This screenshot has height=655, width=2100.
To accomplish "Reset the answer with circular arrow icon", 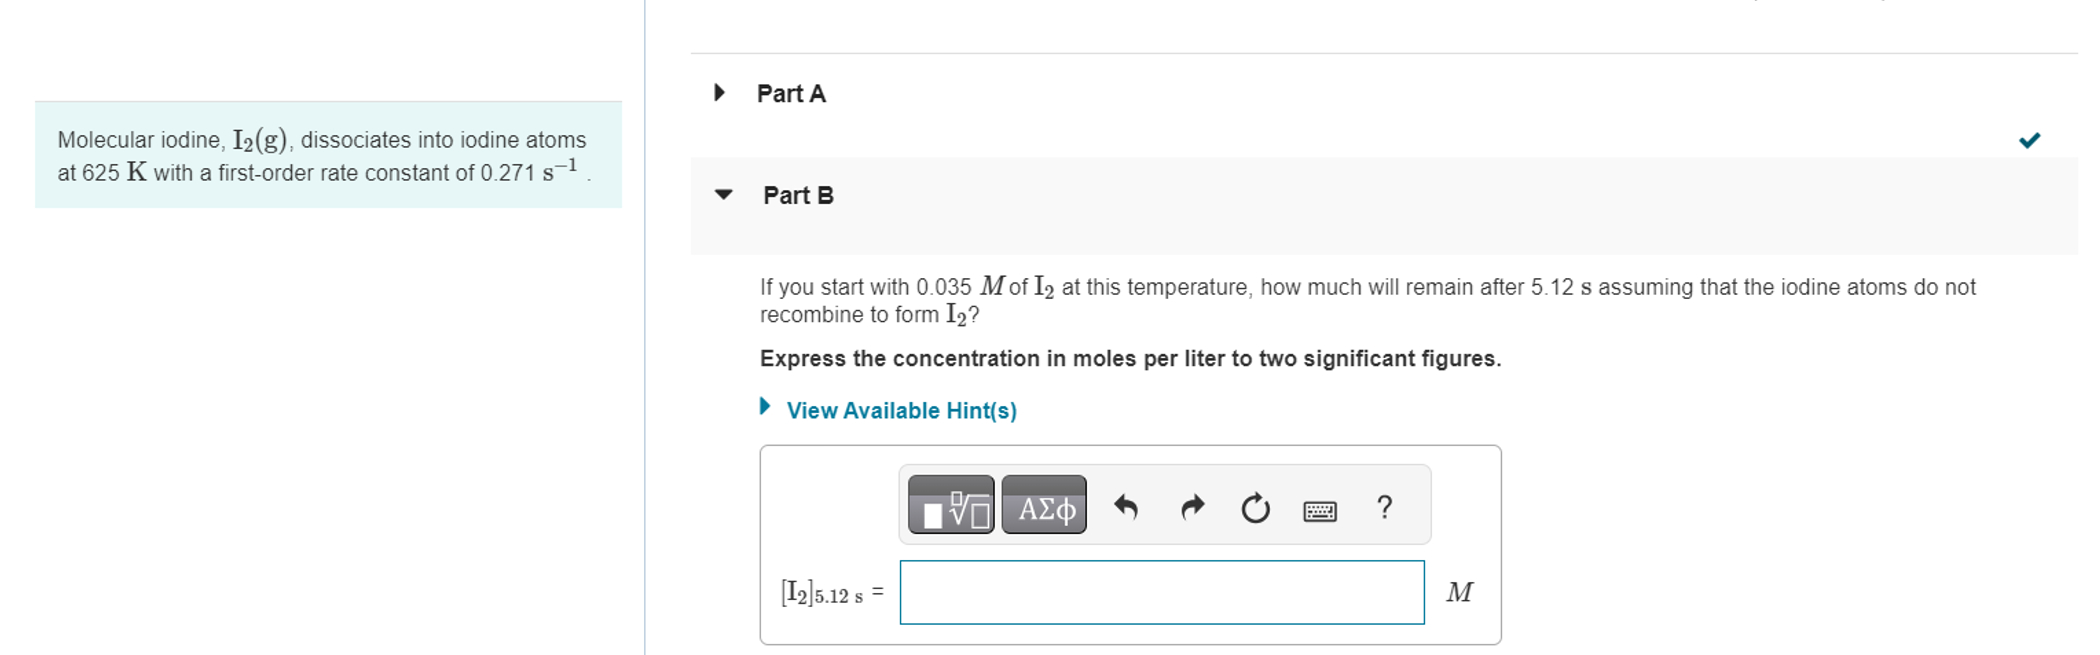I will [1256, 508].
